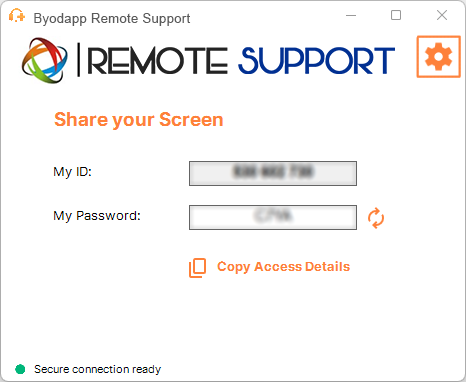
Task: Maximize the Byodapp Remote Support window
Action: [396, 15]
